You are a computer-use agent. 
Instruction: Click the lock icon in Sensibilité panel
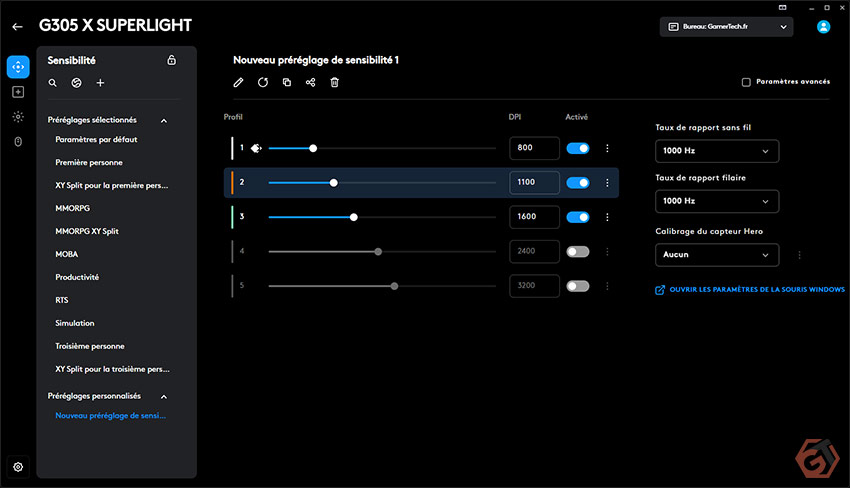(171, 60)
